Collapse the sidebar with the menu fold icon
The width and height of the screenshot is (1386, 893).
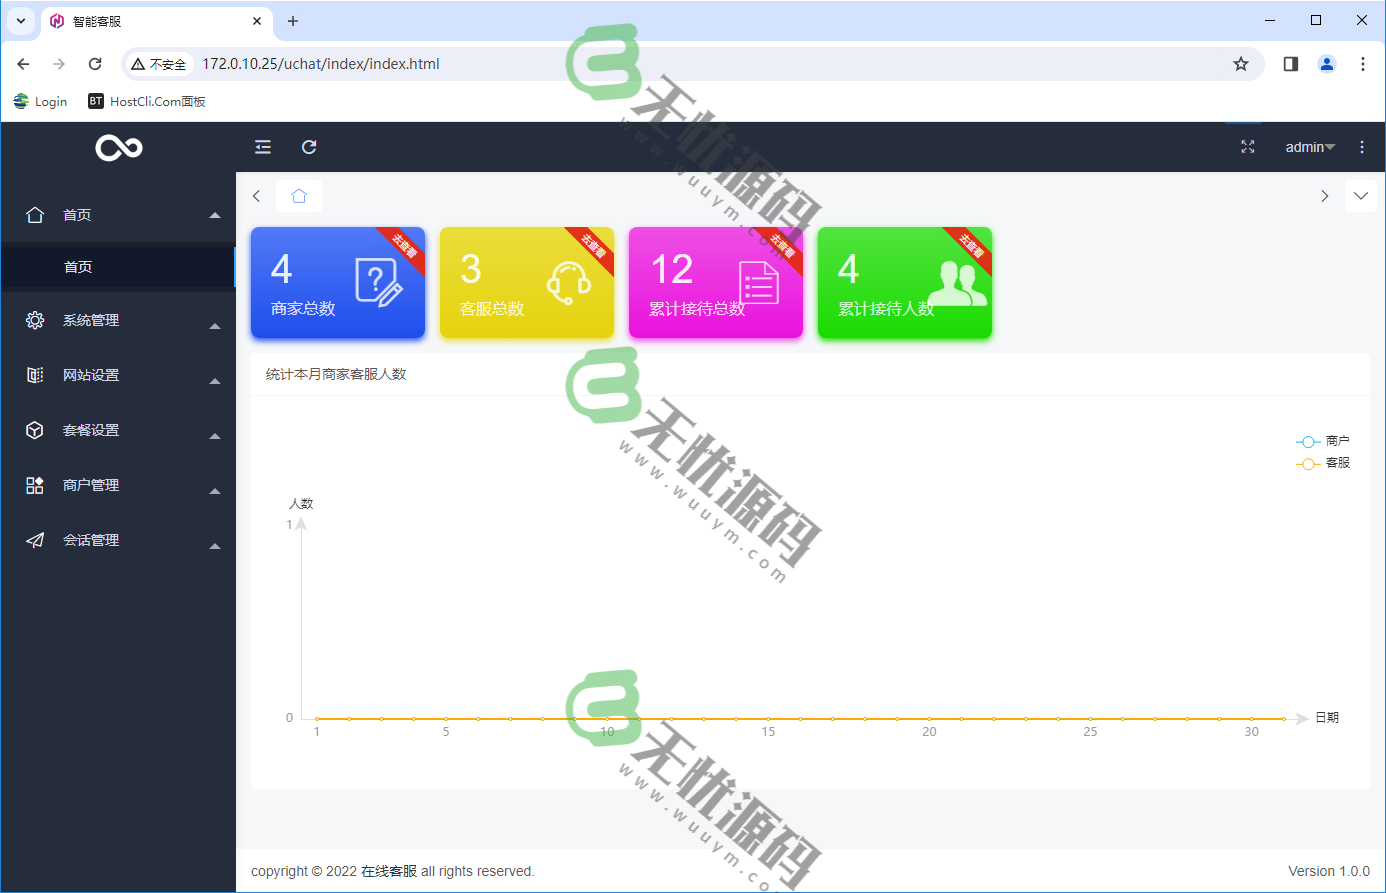click(x=263, y=147)
